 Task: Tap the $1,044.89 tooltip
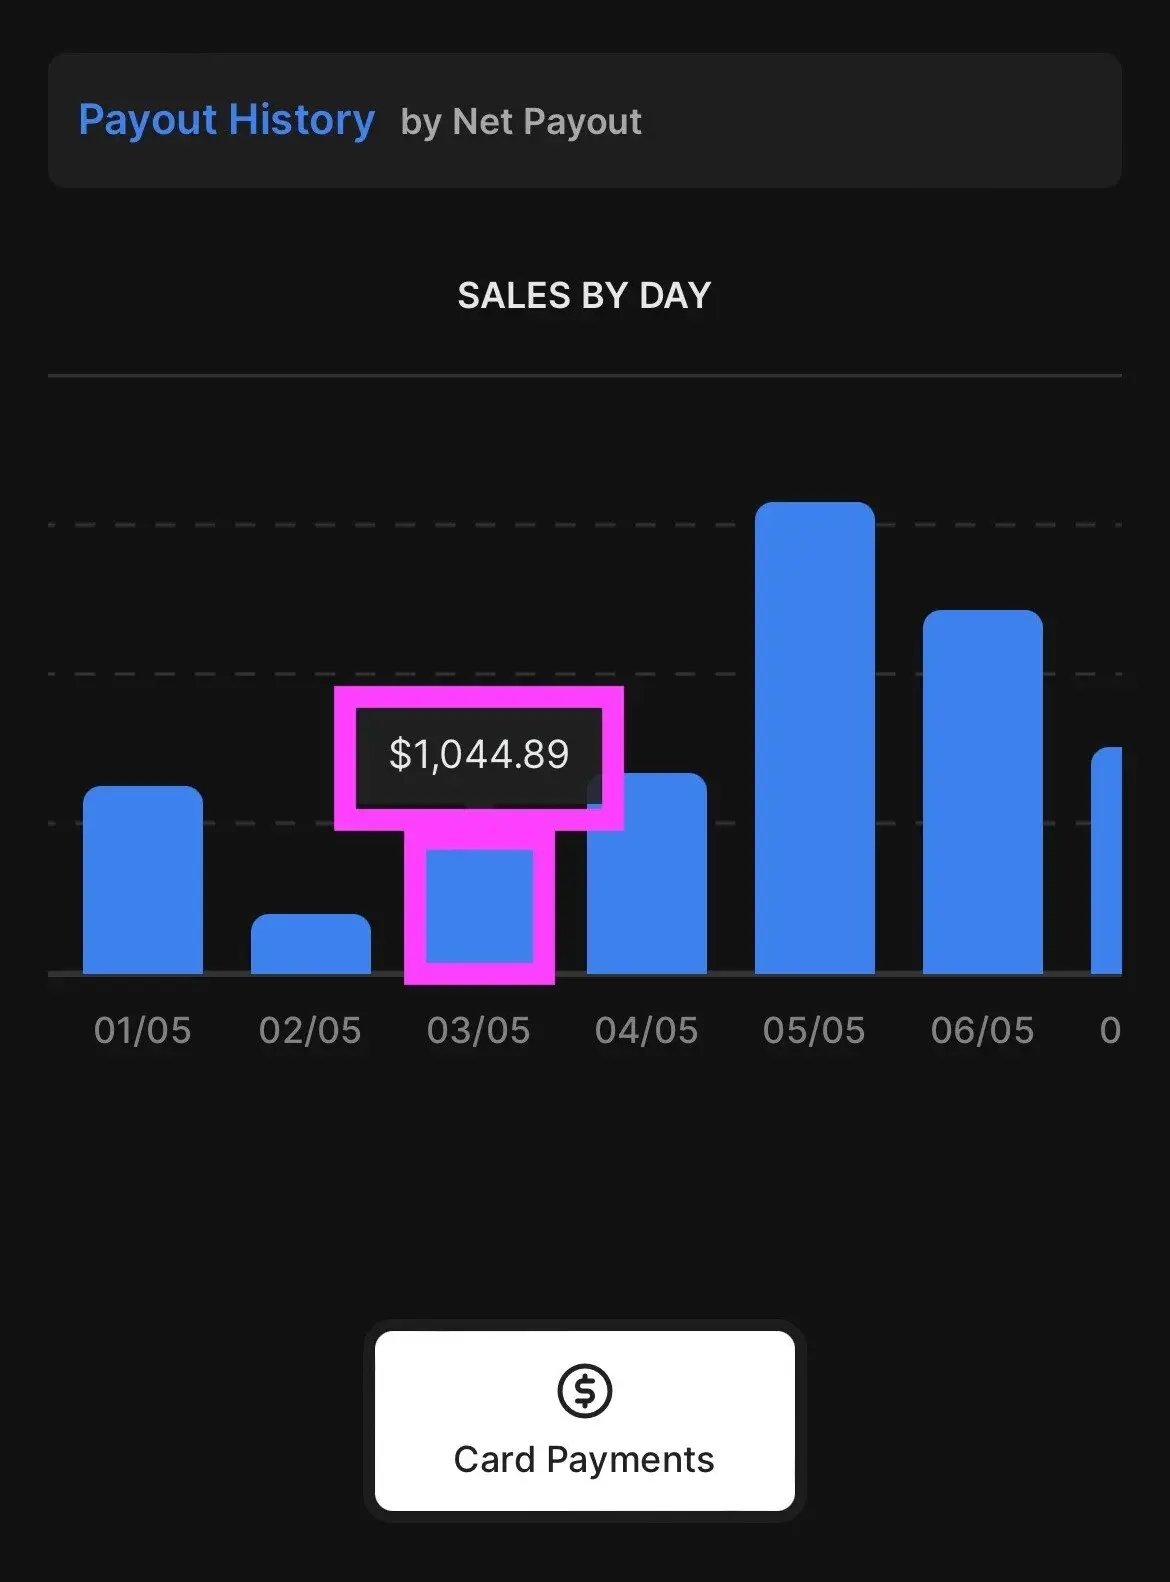click(479, 755)
